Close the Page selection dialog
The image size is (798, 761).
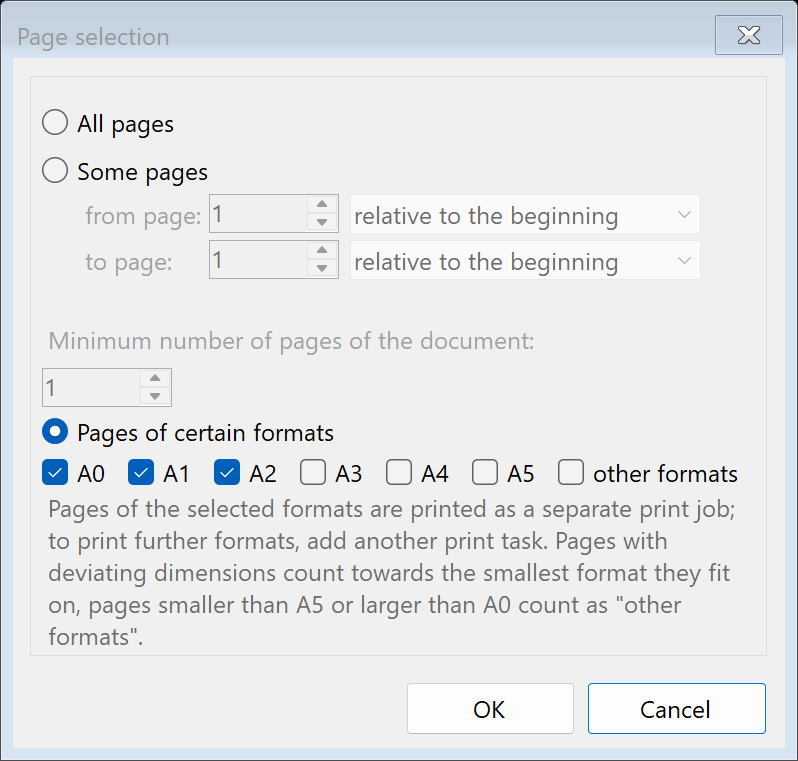point(749,35)
